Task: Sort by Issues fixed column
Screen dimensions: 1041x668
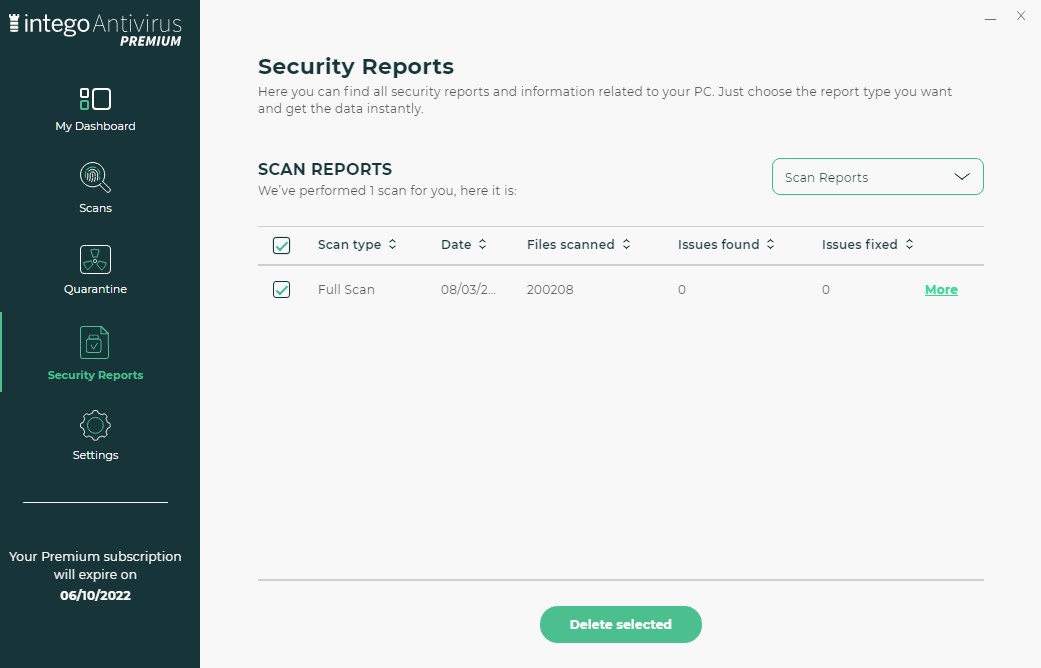Action: coord(909,245)
